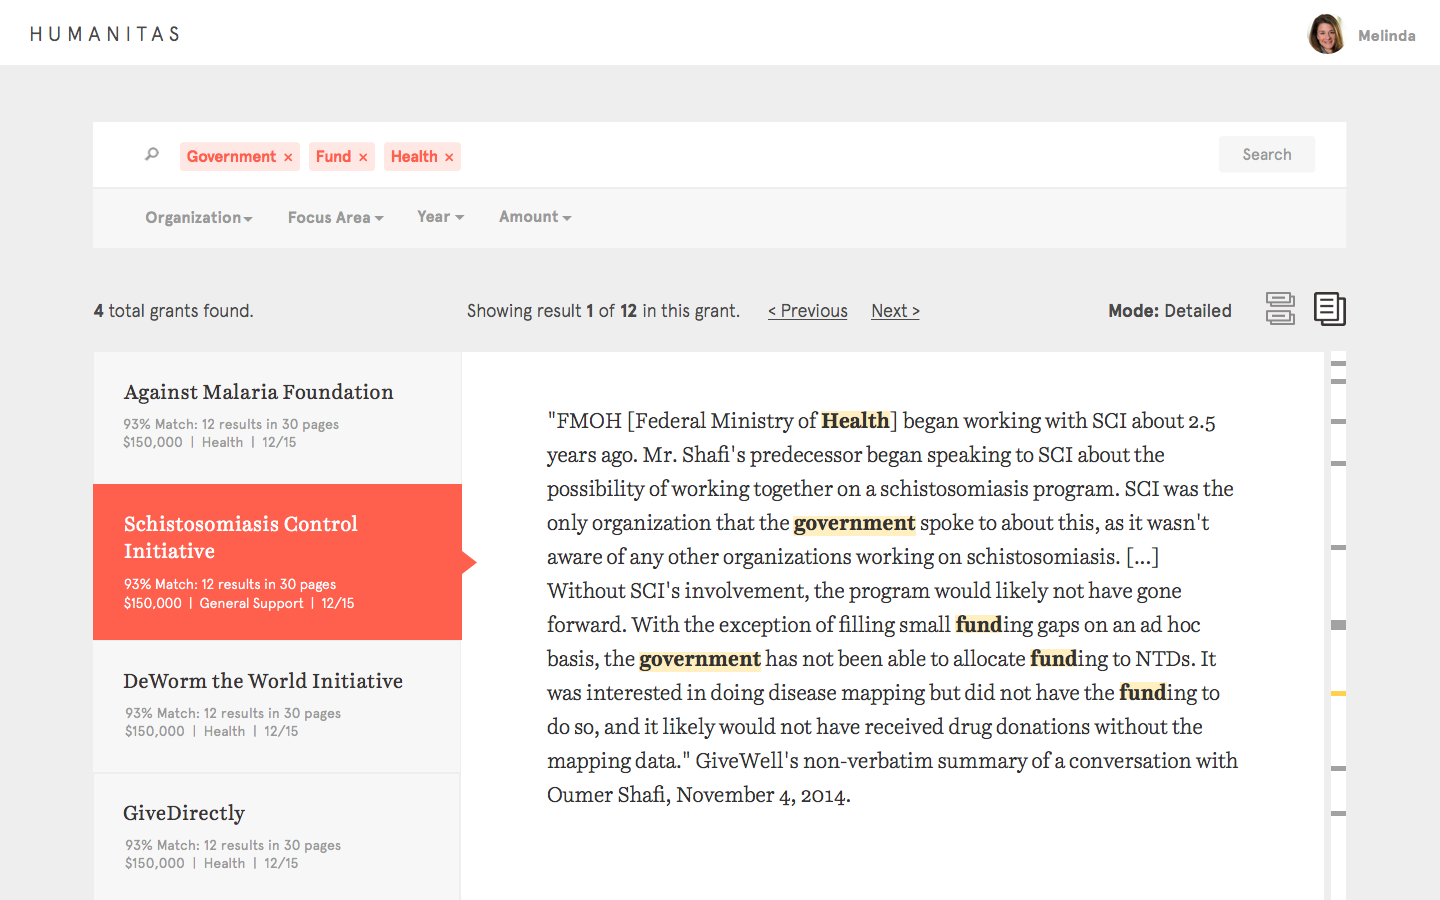The image size is (1440, 900).
Task: Select the detailed document mode icon
Action: (x=1330, y=309)
